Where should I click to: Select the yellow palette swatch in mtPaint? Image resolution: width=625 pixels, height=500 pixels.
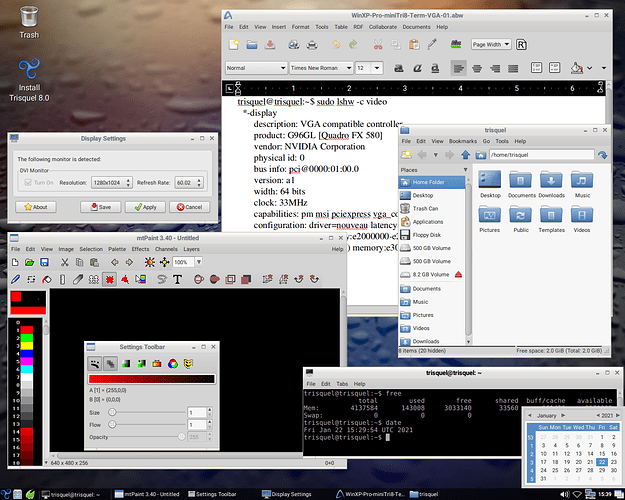pos(27,345)
